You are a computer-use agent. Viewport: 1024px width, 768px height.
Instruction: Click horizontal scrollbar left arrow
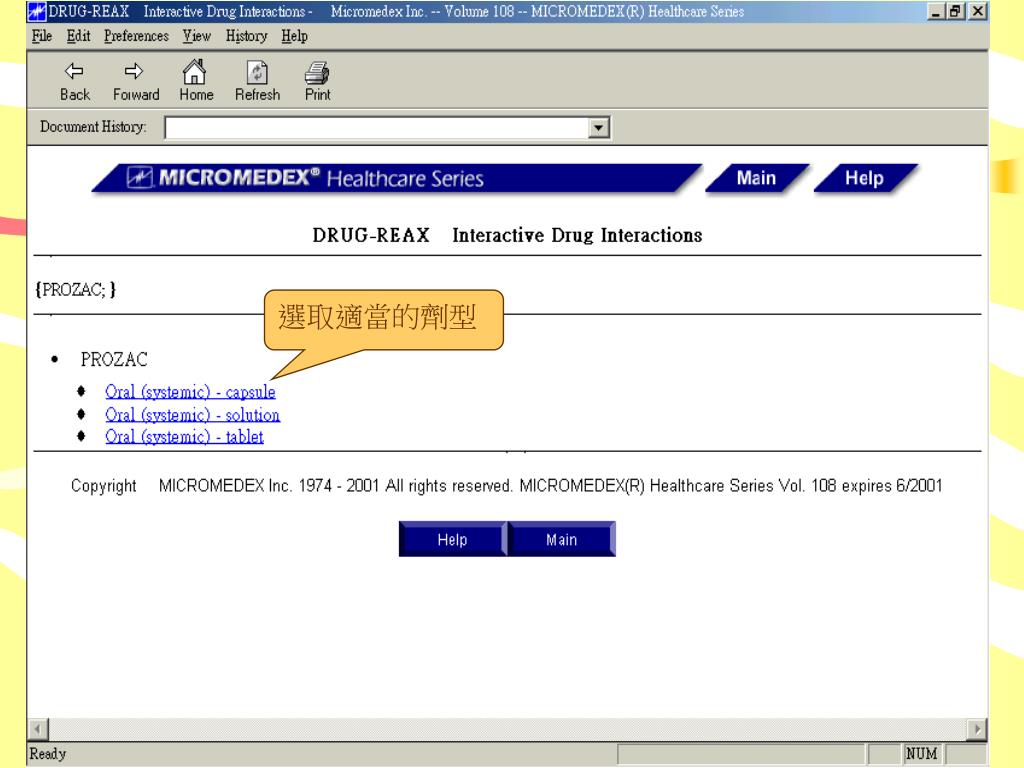[x=39, y=729]
